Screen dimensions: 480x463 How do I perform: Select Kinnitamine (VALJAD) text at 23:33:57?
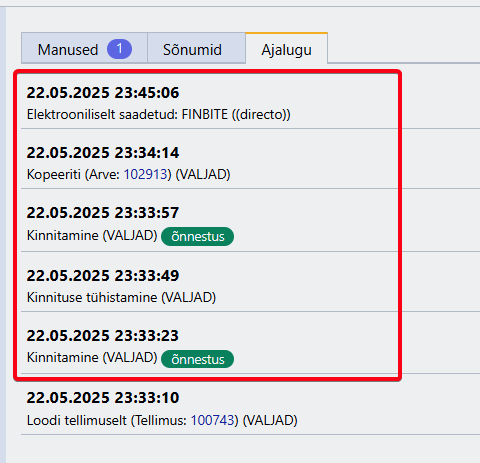tap(92, 236)
